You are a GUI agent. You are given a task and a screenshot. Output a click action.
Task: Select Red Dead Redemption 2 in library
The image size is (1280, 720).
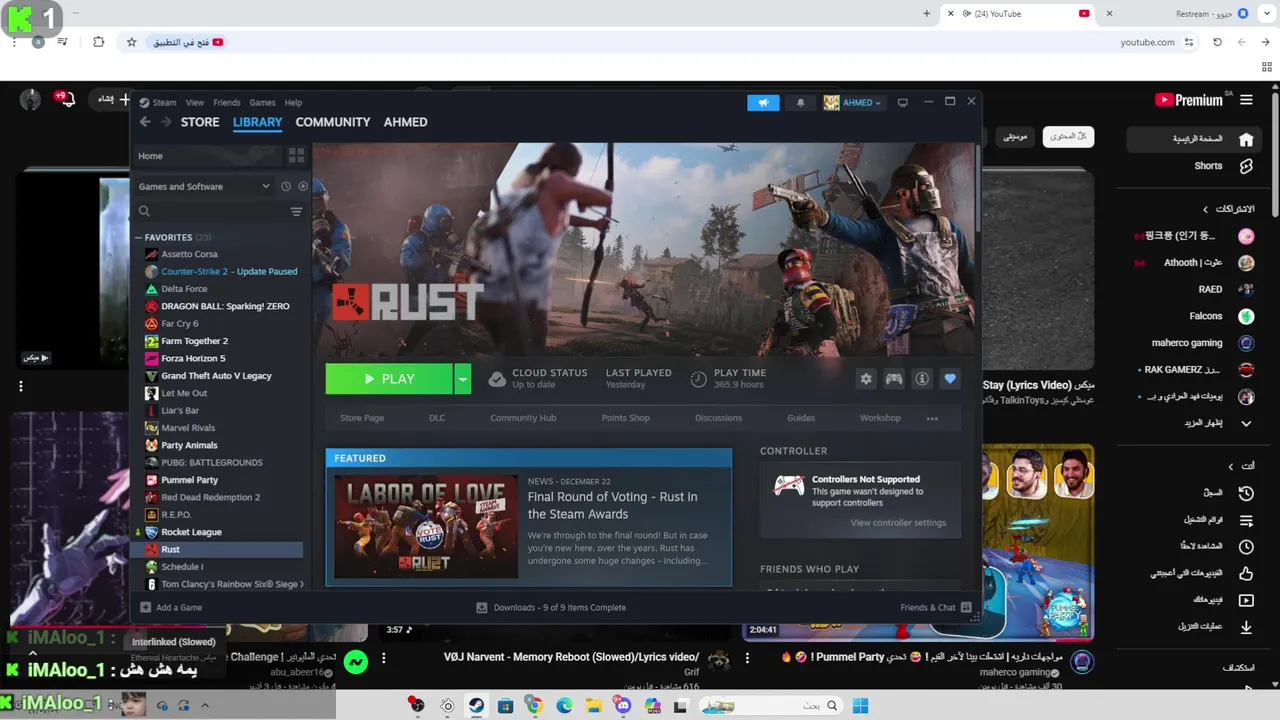click(210, 497)
